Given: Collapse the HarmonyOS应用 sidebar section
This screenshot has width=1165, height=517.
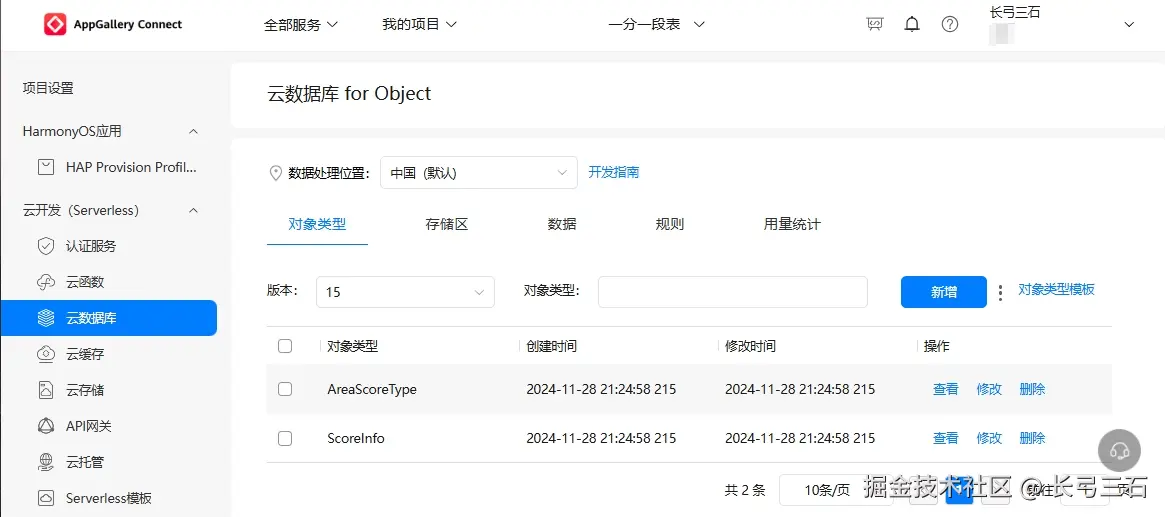Looking at the screenshot, I should click(x=193, y=131).
